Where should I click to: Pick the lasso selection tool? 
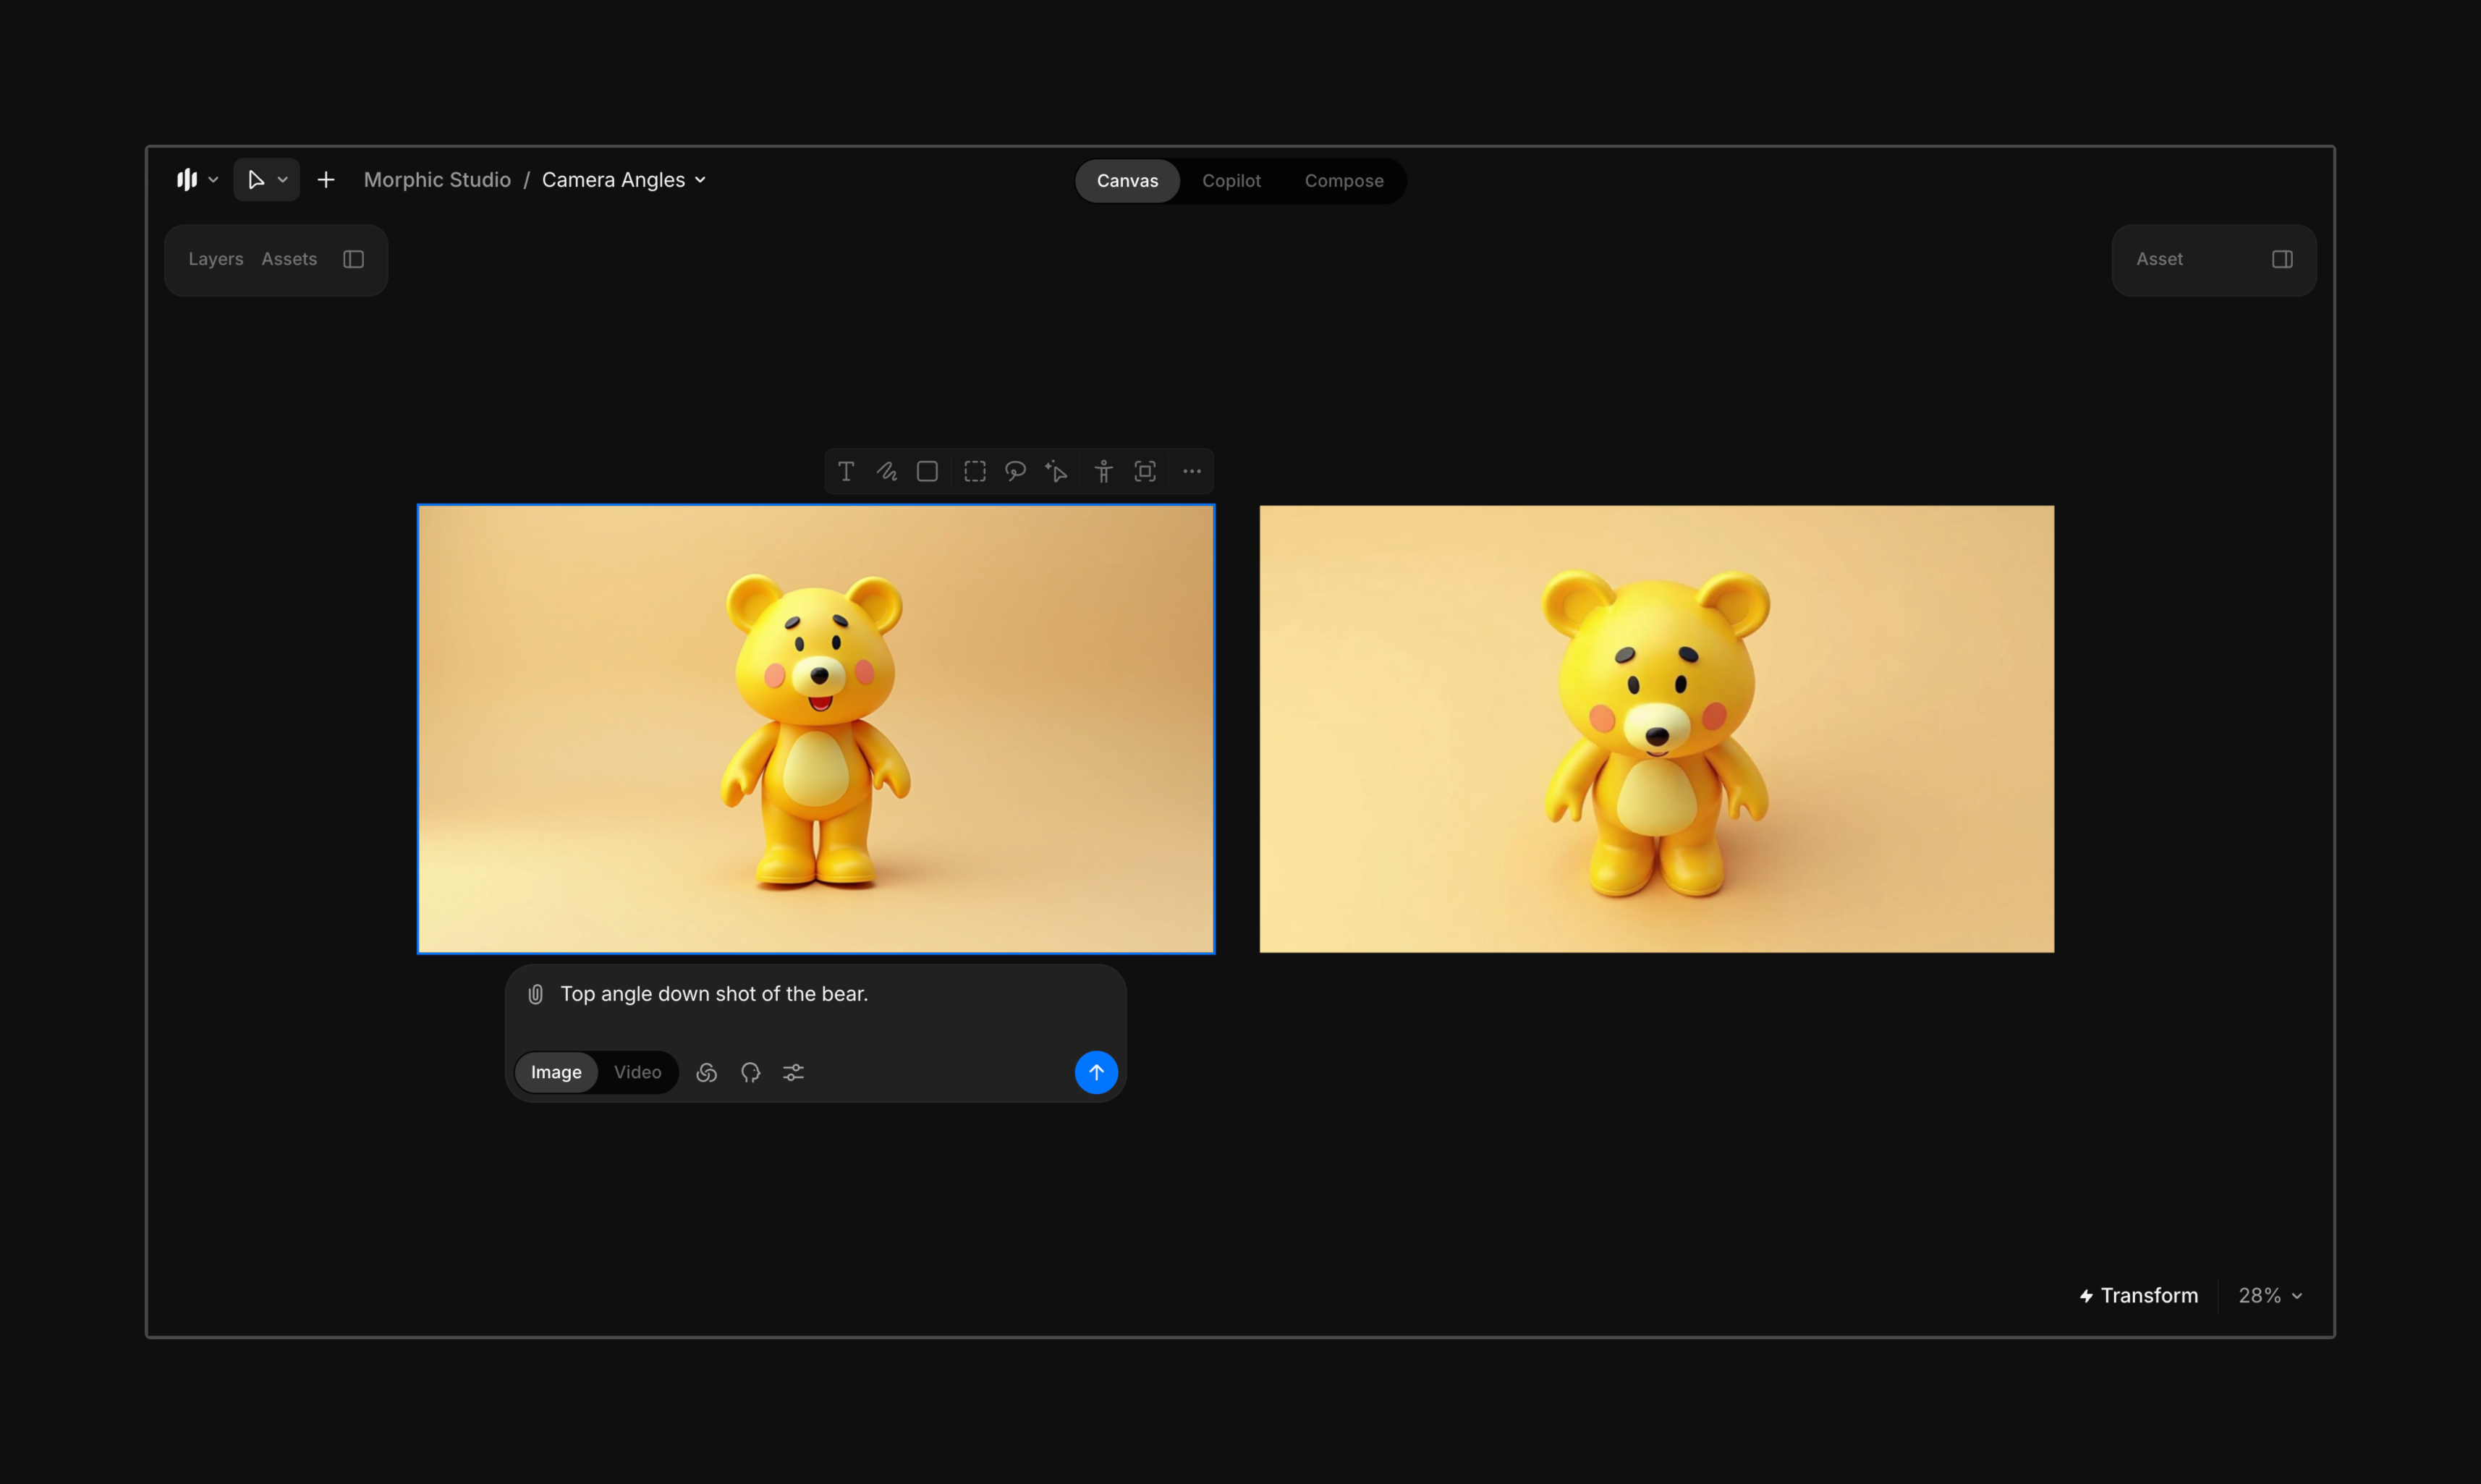pyautogui.click(x=1015, y=472)
